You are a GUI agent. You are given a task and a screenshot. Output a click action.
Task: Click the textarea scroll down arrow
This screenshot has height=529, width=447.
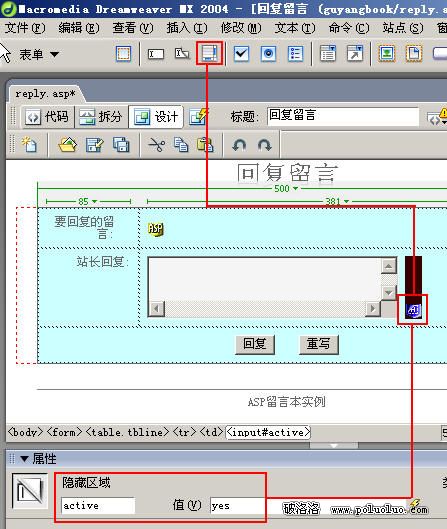click(389, 292)
